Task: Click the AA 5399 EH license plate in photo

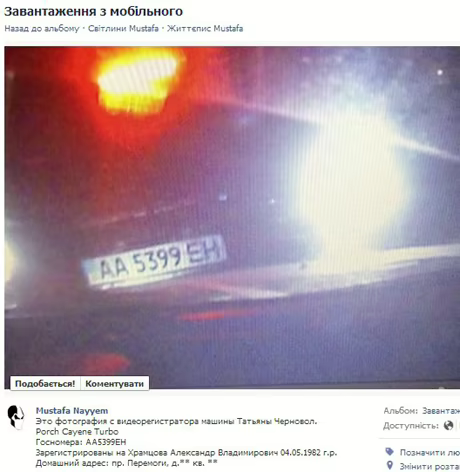Action: 154,261
